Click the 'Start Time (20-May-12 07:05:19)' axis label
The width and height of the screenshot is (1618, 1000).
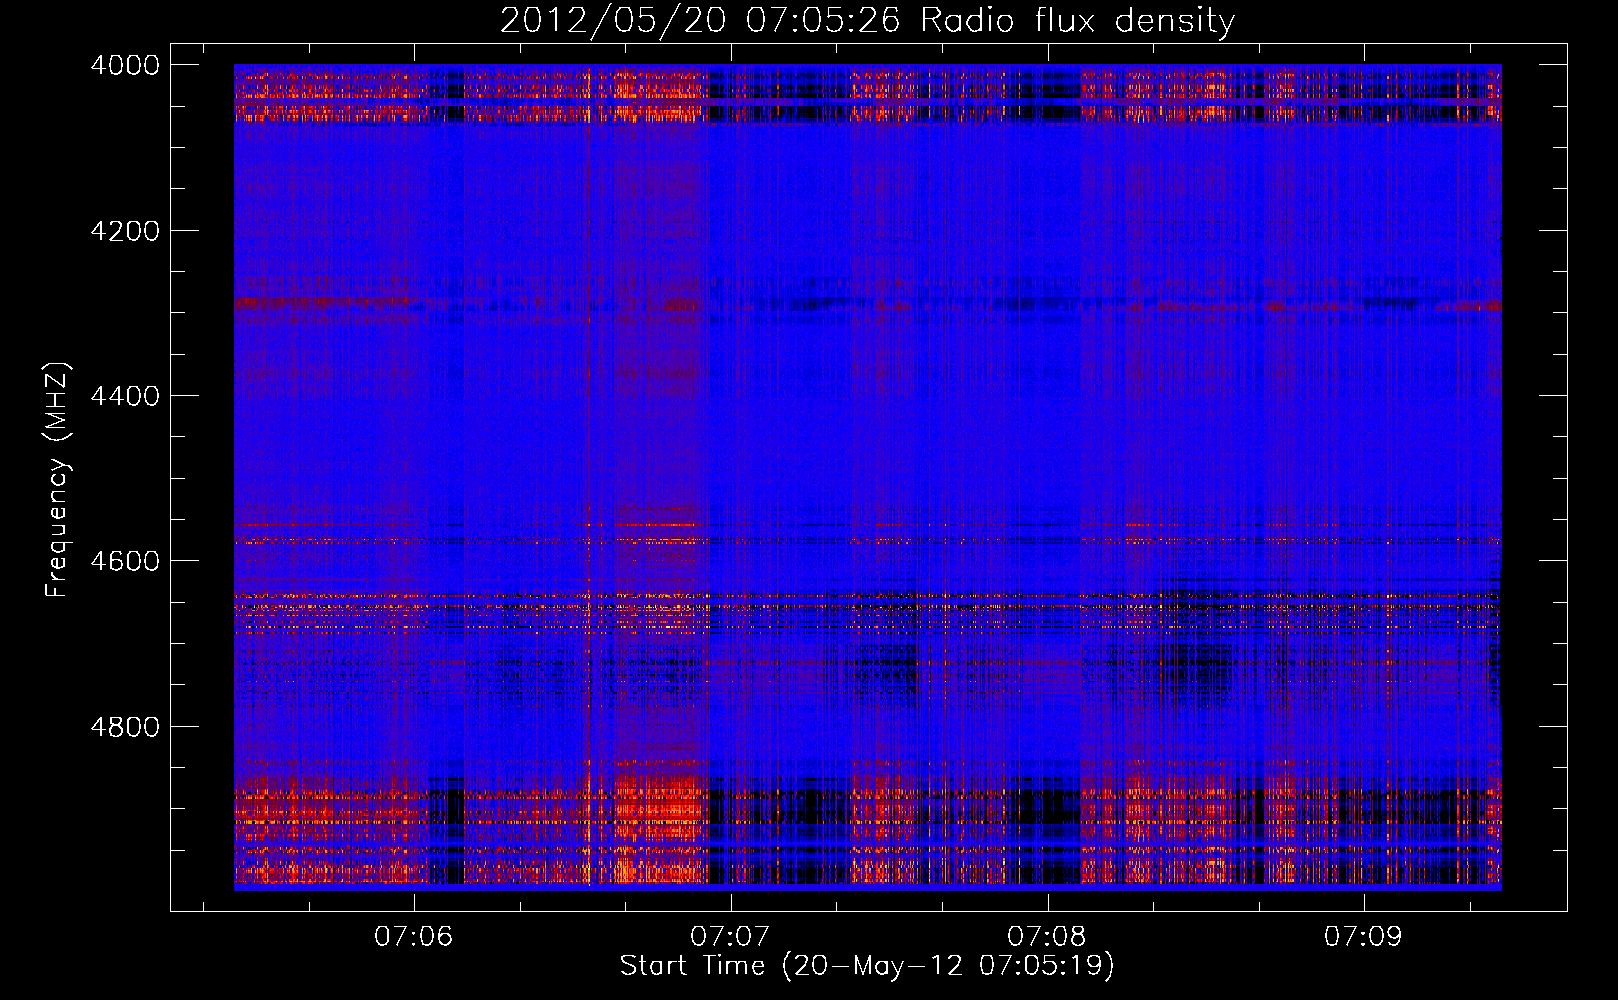pyautogui.click(x=867, y=966)
